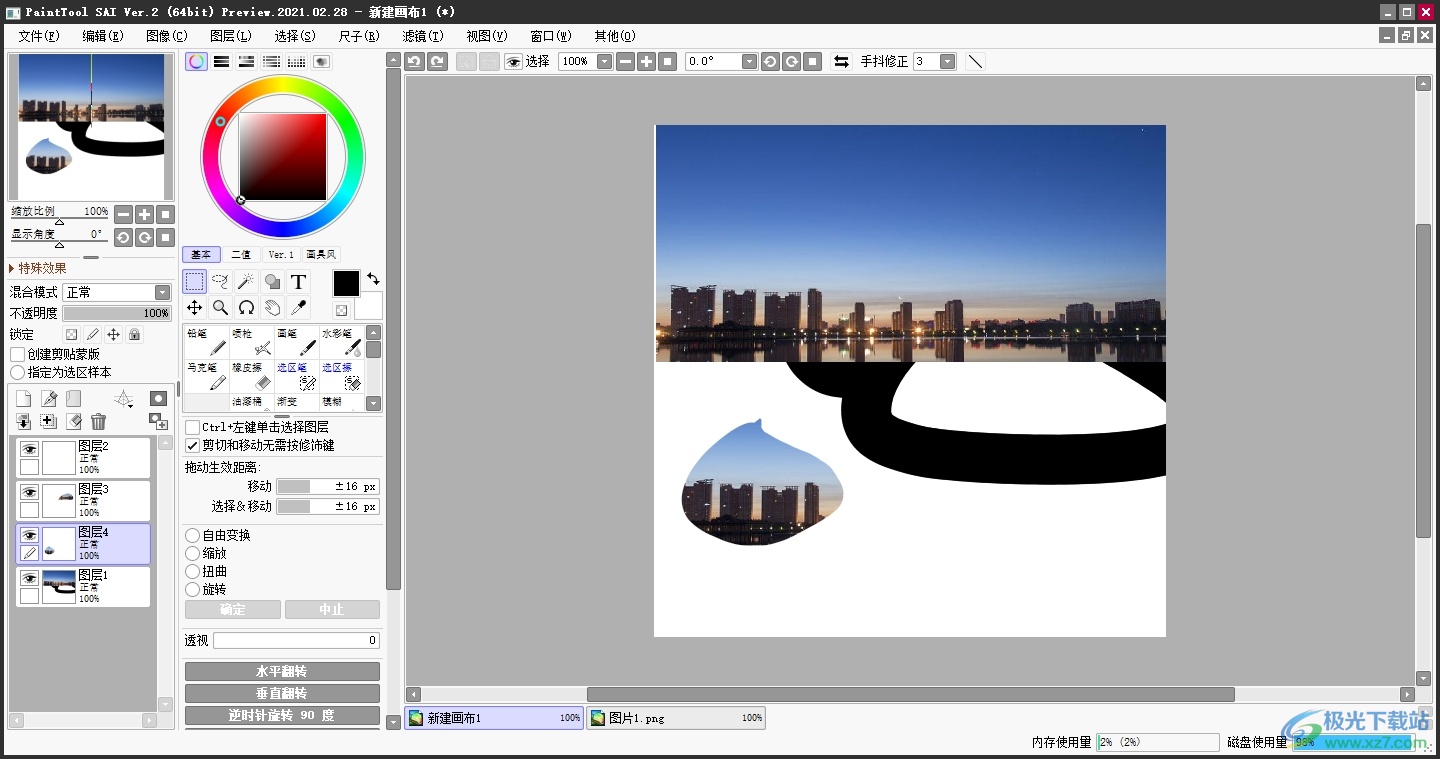The height and width of the screenshot is (759, 1440).
Task: Enable 创建剪贴蒙版 checkbox
Action: (17, 354)
